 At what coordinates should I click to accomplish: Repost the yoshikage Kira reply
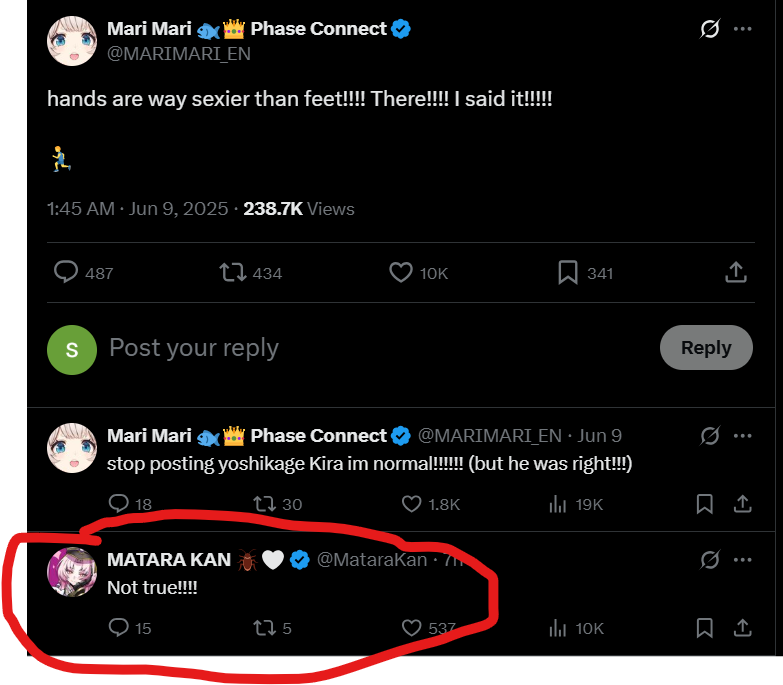[264, 504]
